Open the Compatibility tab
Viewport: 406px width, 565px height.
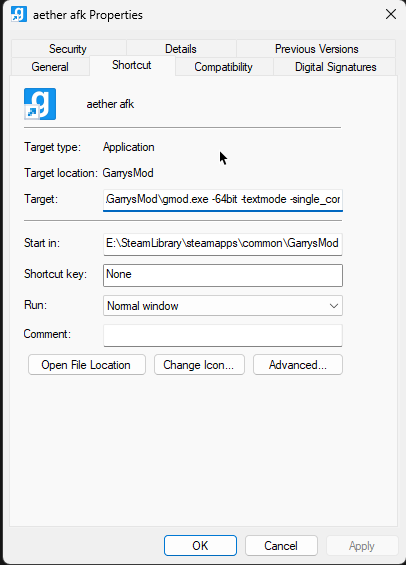coord(223,67)
